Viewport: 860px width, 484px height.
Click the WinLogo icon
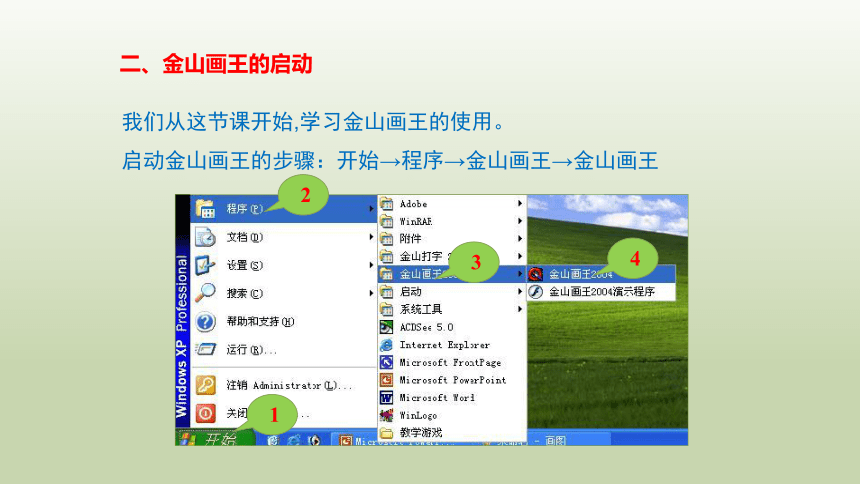coord(387,415)
